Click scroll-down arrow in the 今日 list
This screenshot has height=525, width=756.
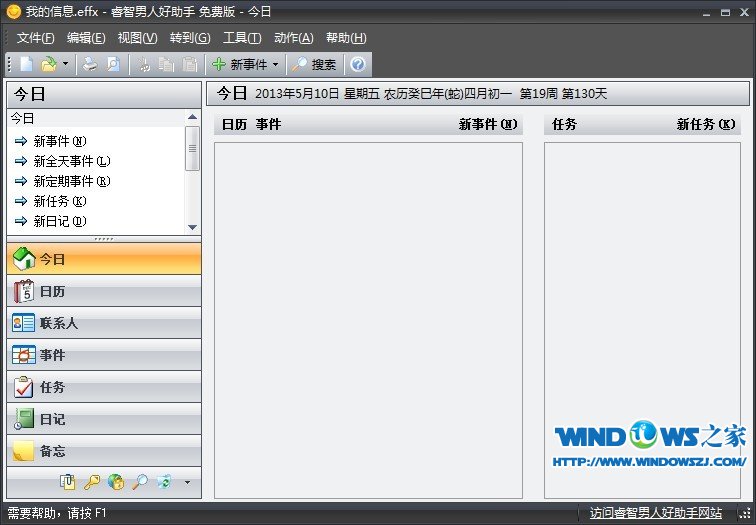(193, 224)
